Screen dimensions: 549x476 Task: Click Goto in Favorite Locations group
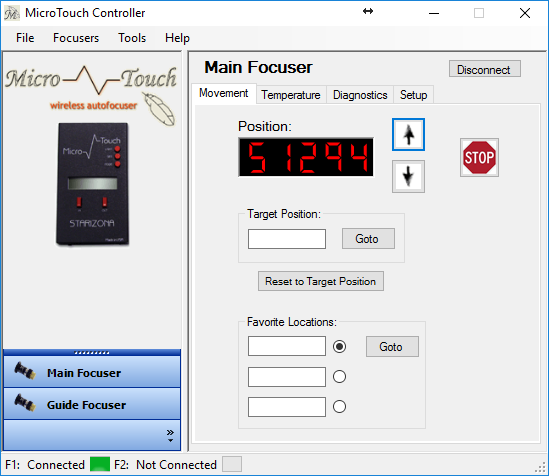point(392,346)
